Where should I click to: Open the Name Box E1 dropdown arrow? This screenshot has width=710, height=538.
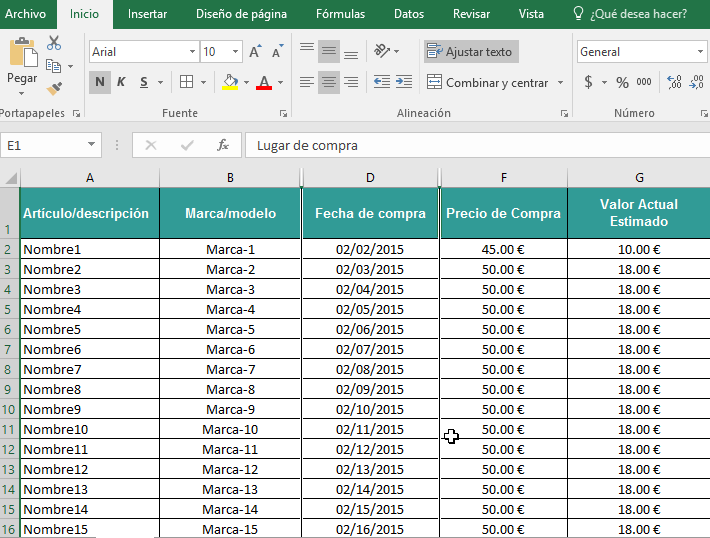(91, 144)
